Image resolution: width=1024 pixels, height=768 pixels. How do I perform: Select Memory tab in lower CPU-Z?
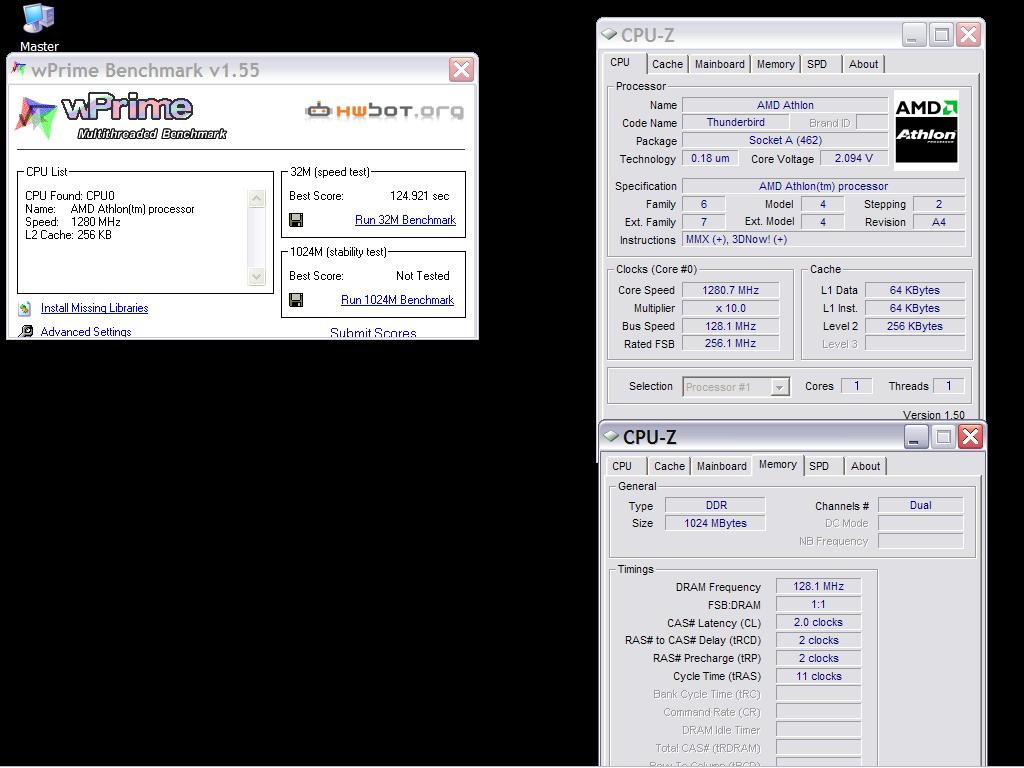coord(778,465)
